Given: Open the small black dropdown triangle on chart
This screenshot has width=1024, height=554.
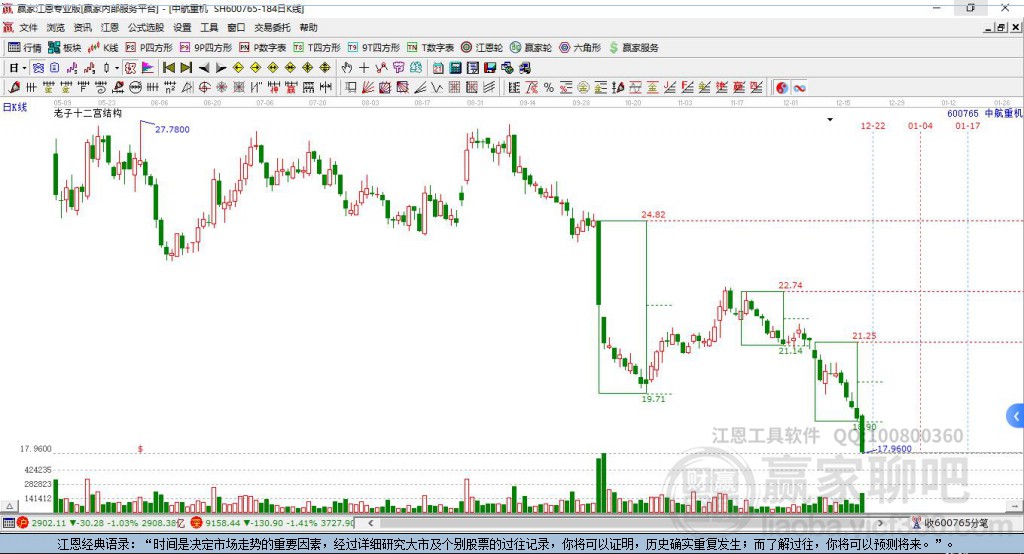Looking at the screenshot, I should (830, 120).
